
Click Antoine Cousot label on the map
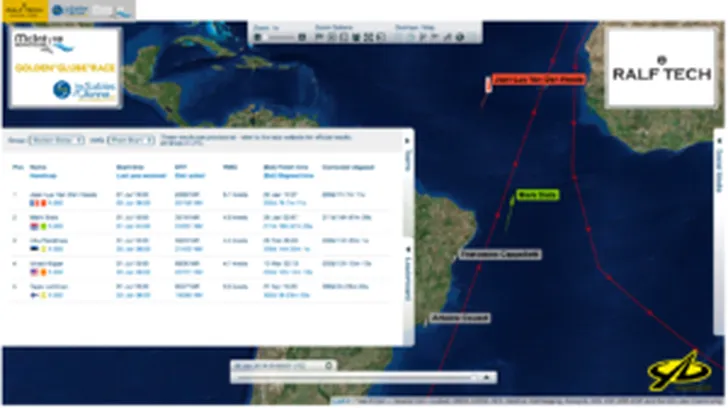point(460,318)
